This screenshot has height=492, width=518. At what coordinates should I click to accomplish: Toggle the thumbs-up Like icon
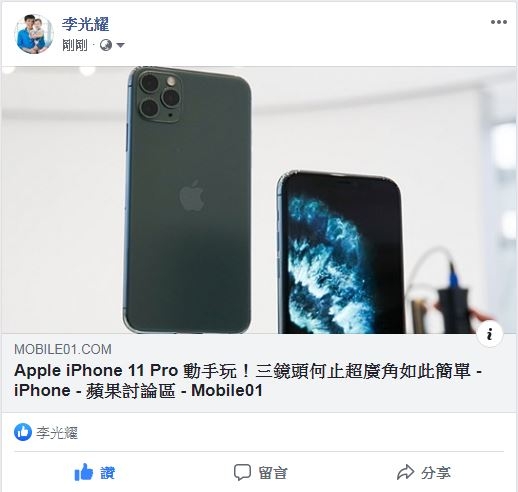coord(84,472)
